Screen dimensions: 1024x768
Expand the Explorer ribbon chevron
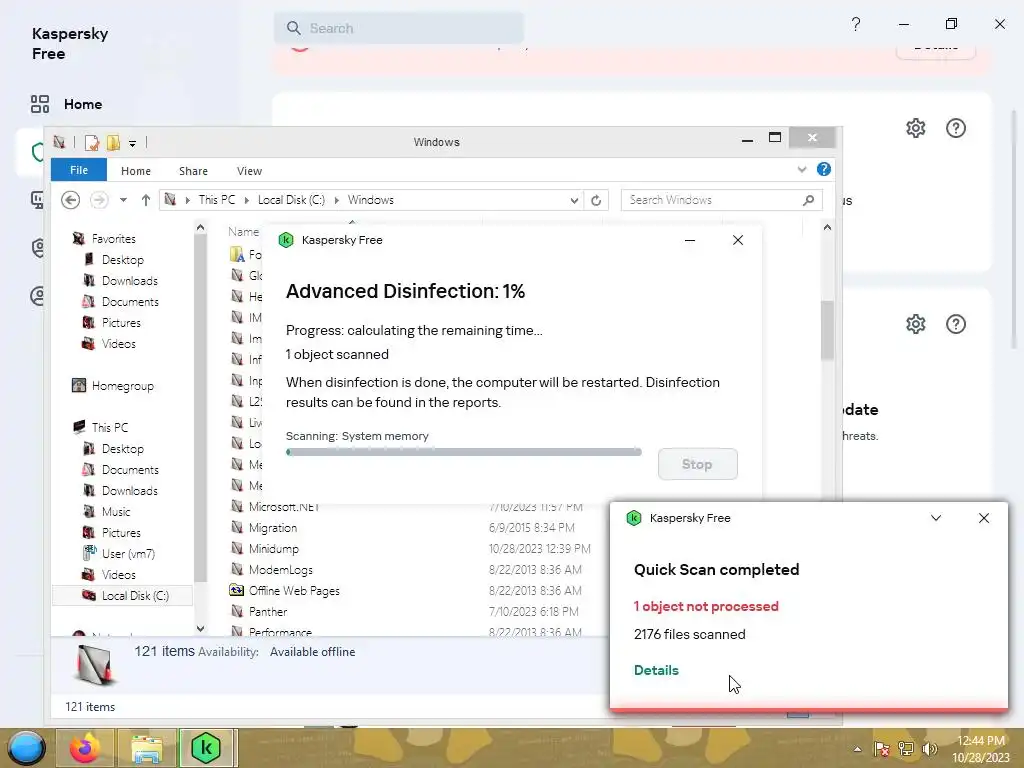pyautogui.click(x=802, y=170)
